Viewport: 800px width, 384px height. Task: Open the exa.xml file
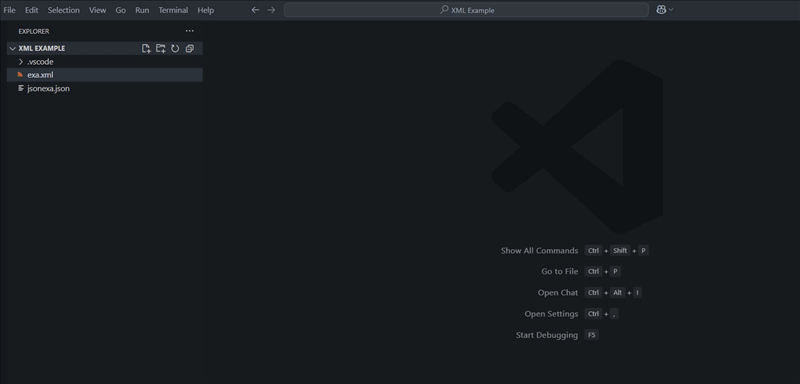[x=105, y=75]
